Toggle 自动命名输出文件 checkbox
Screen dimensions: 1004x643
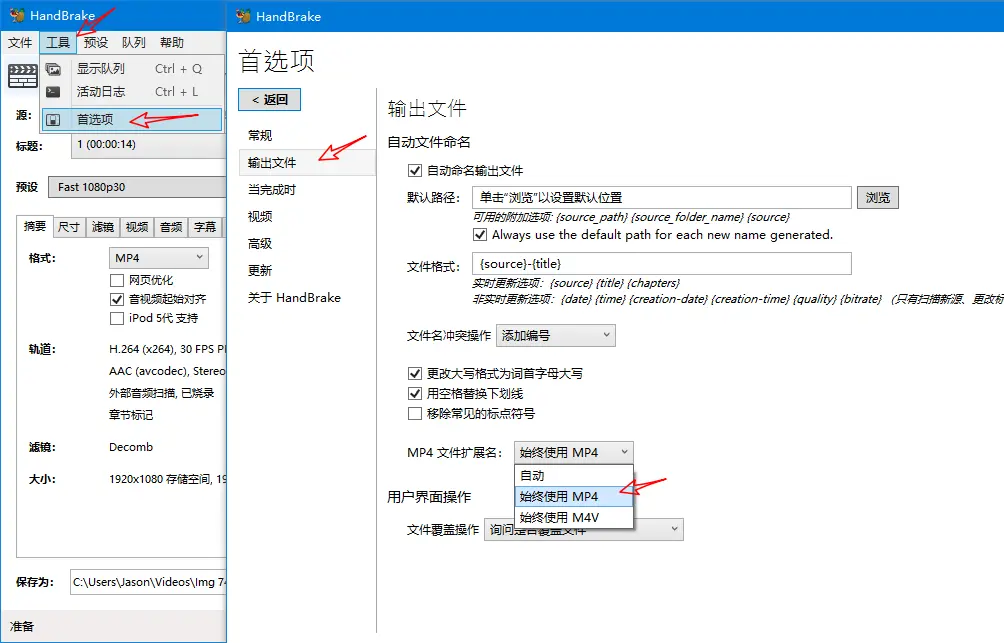pyautogui.click(x=415, y=170)
